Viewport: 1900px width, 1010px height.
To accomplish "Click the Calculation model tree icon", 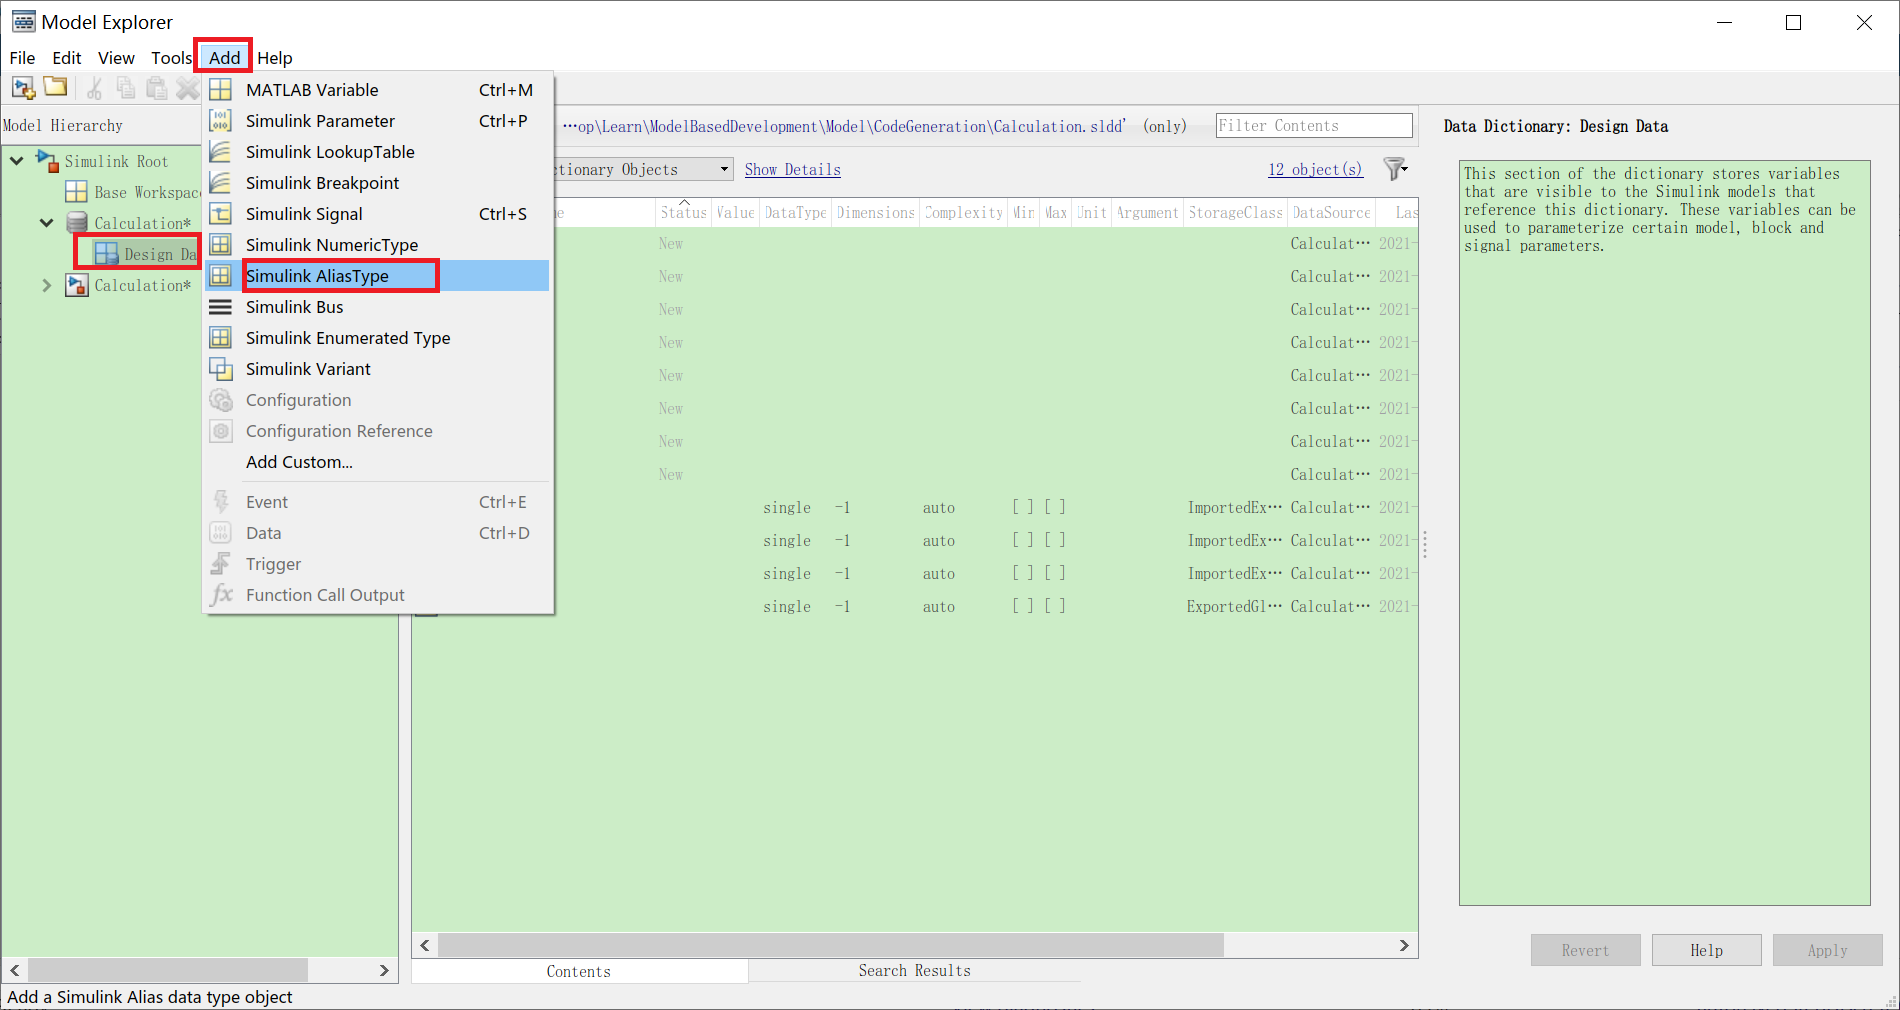I will (x=76, y=285).
